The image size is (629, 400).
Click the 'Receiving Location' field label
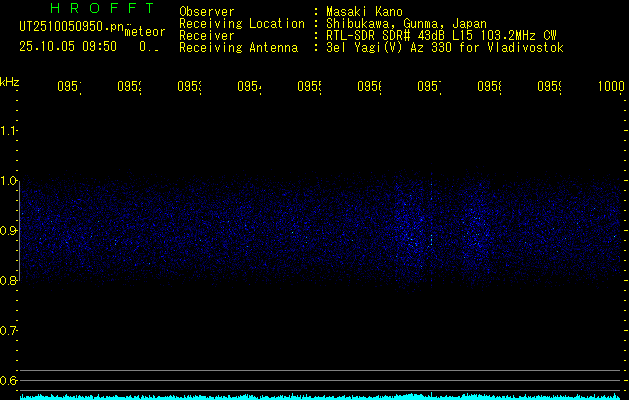[242, 24]
